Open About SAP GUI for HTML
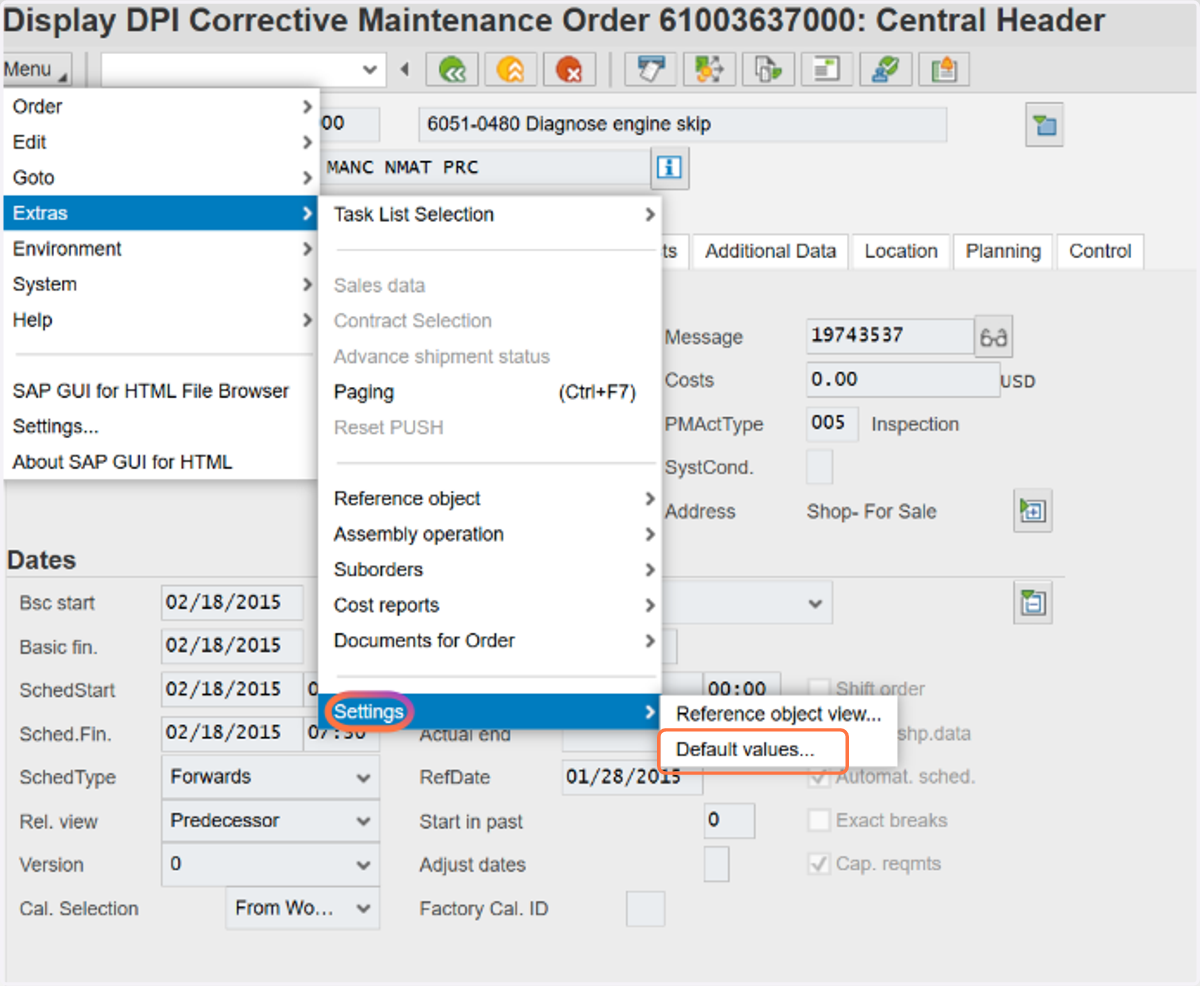 point(161,462)
